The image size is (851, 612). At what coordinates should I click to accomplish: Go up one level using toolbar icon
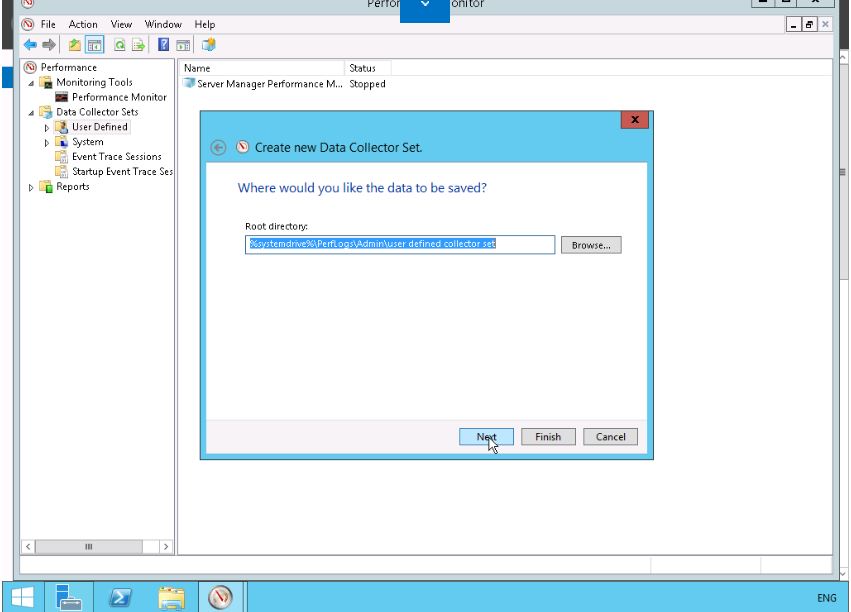click(x=74, y=45)
